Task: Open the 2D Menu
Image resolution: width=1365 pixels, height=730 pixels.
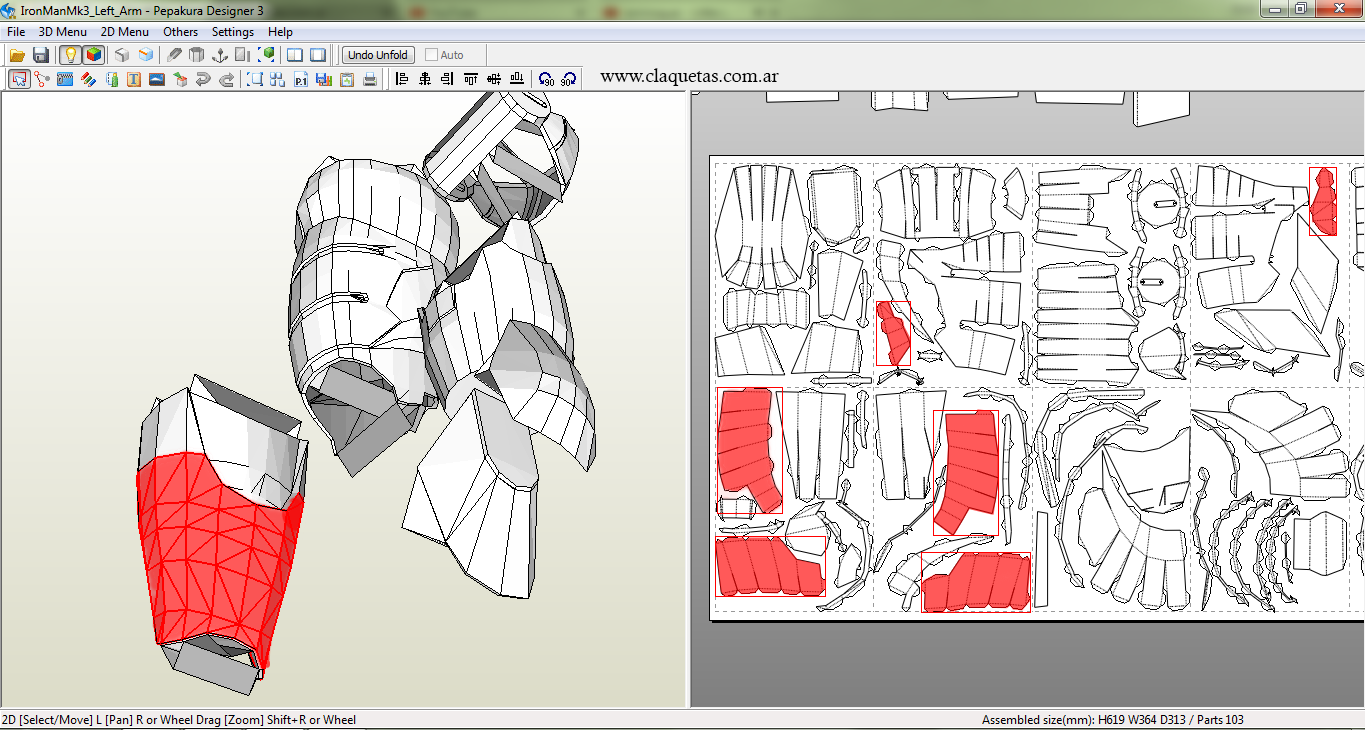Action: click(x=125, y=32)
